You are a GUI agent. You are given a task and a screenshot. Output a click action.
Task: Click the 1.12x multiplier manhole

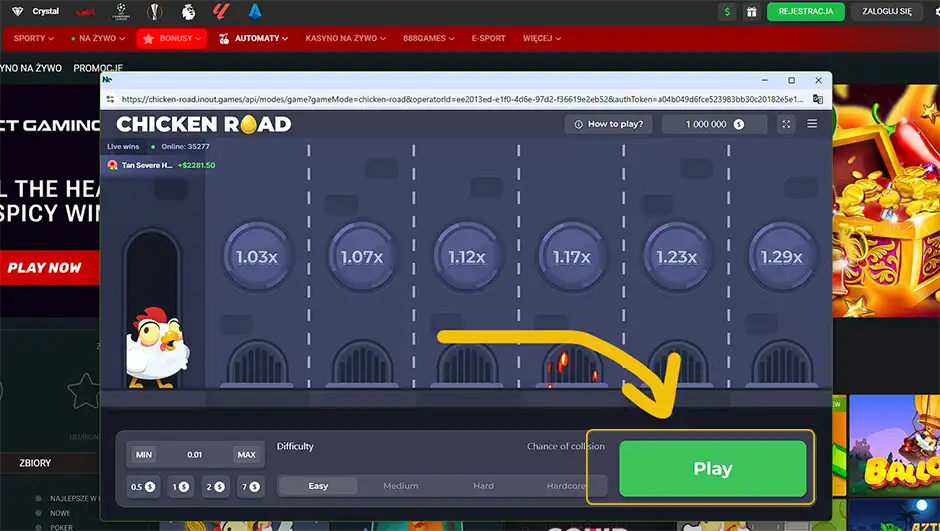point(466,257)
